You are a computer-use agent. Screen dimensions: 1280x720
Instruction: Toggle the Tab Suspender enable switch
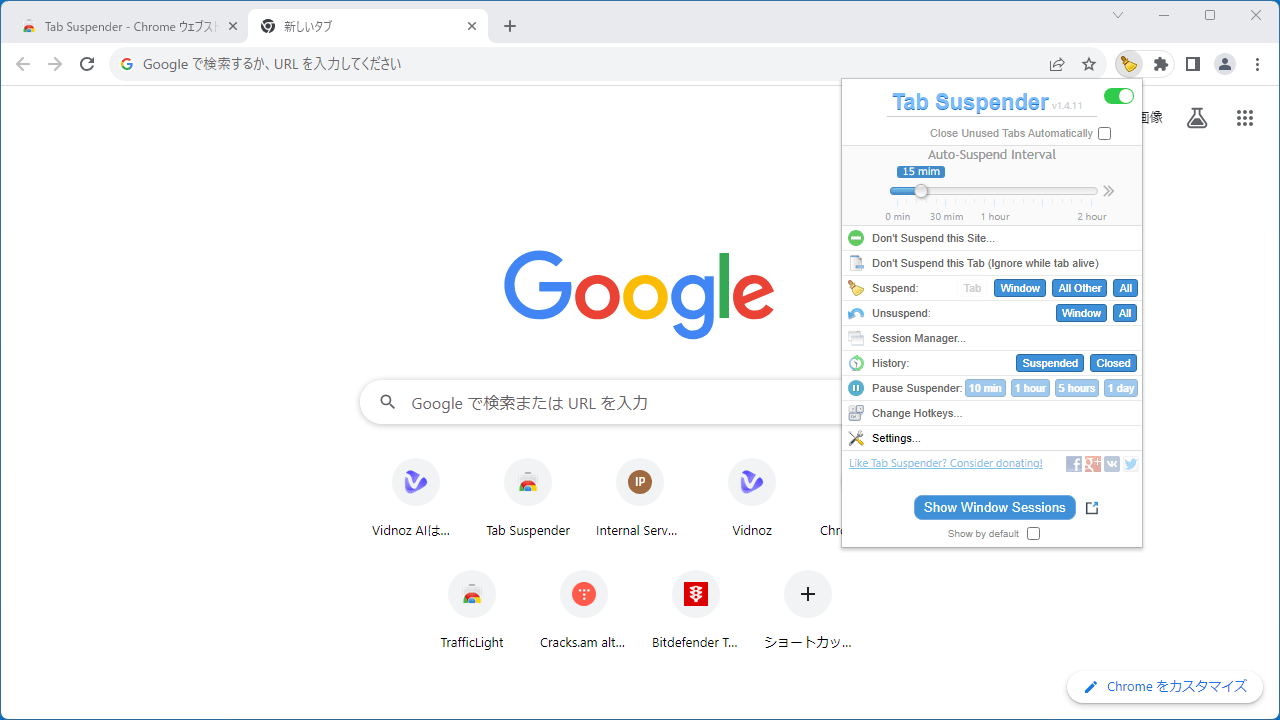click(1119, 96)
